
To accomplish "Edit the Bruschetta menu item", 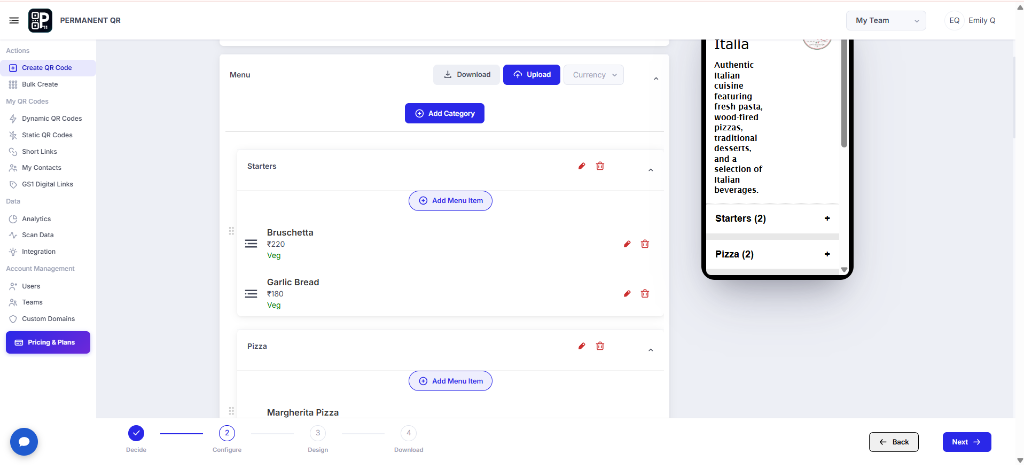I will pos(627,244).
